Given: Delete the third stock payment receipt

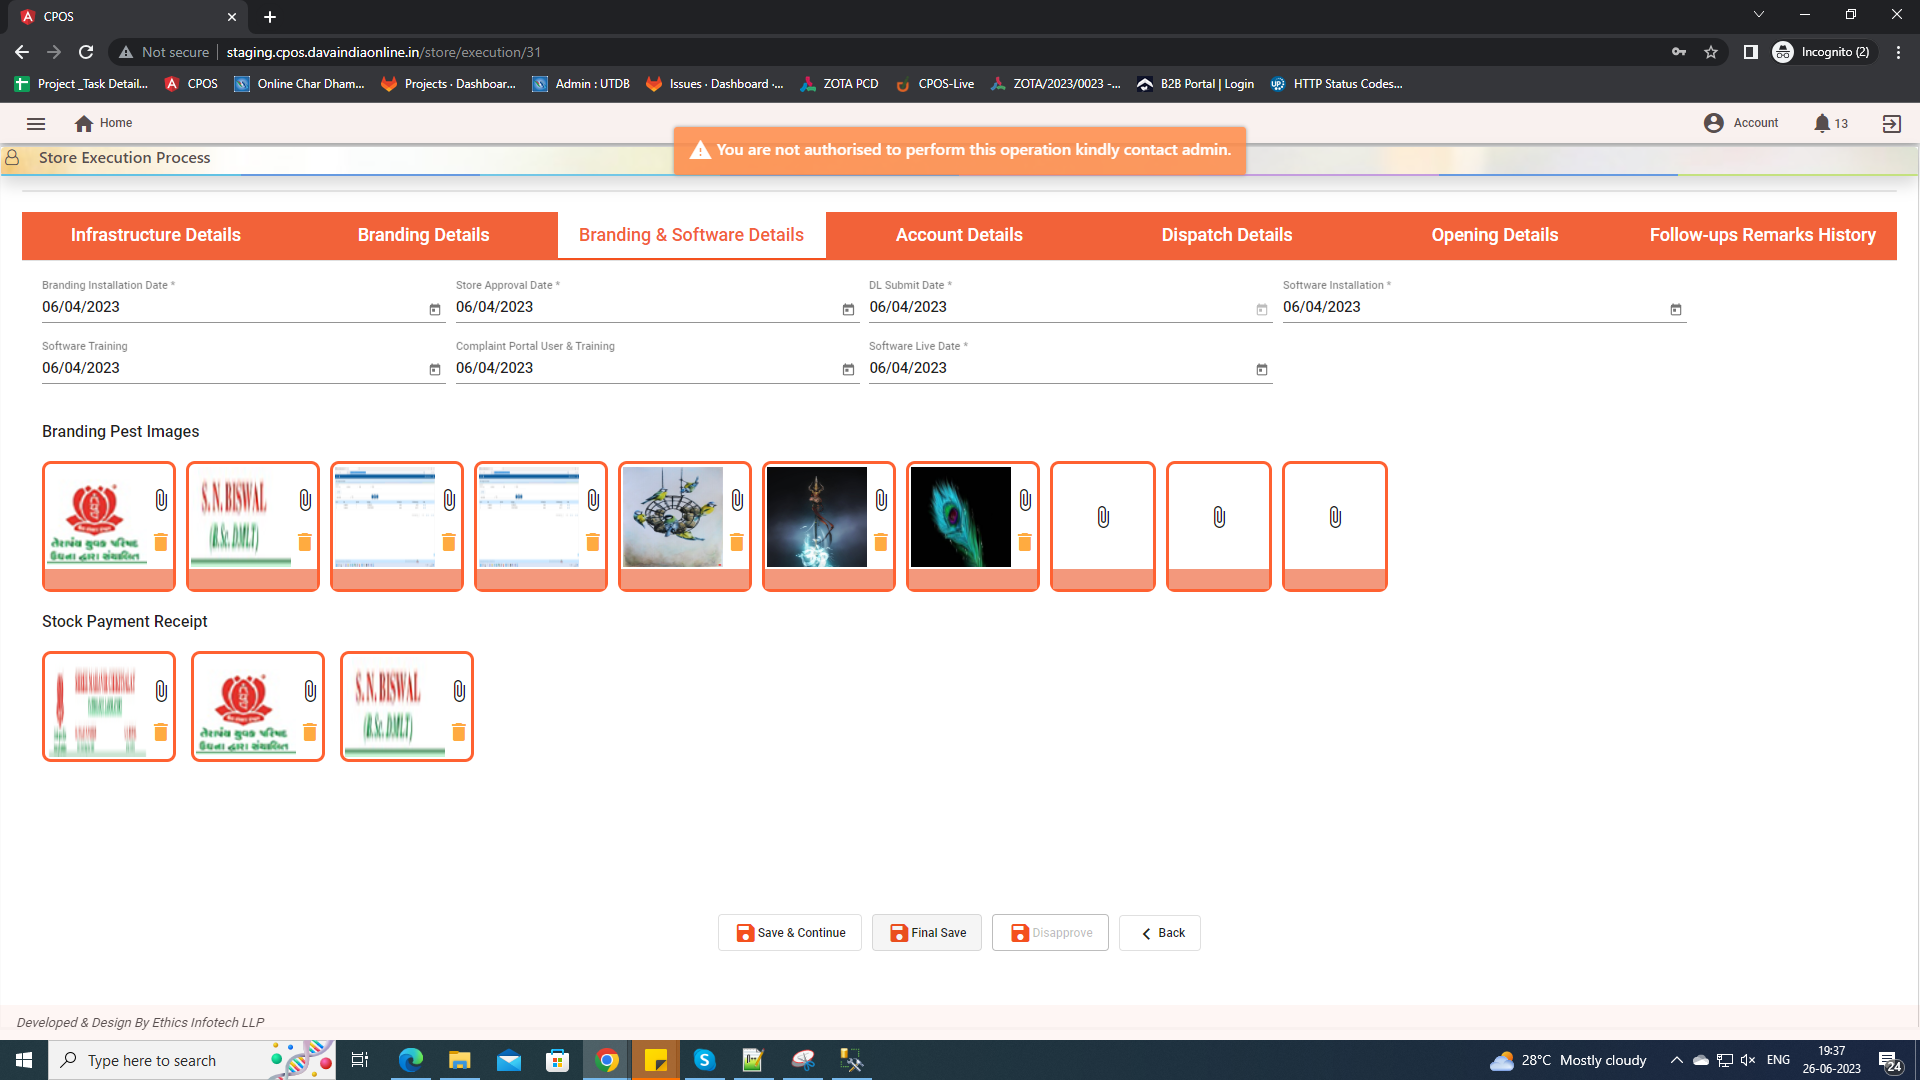Looking at the screenshot, I should (x=458, y=732).
